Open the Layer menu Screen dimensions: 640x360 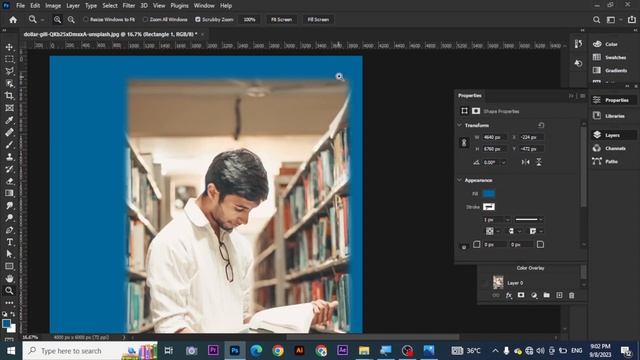(x=73, y=6)
